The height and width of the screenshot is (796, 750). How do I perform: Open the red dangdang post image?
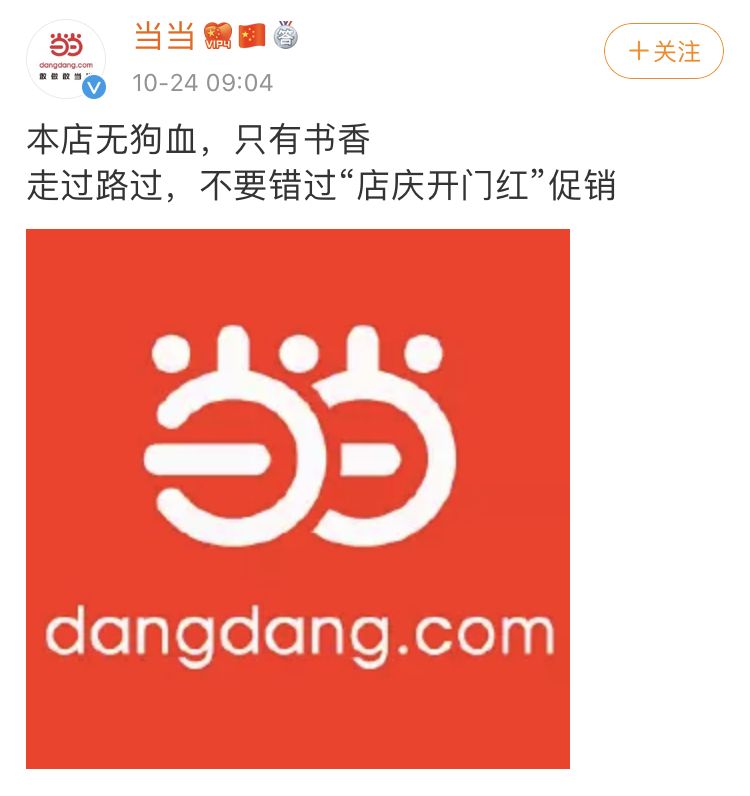[x=298, y=499]
